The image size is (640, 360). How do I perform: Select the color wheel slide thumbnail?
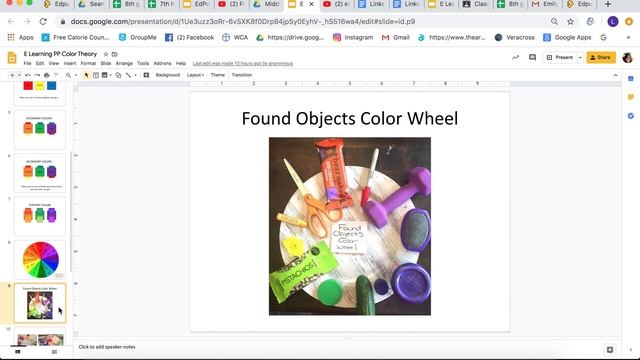pyautogui.click(x=40, y=260)
